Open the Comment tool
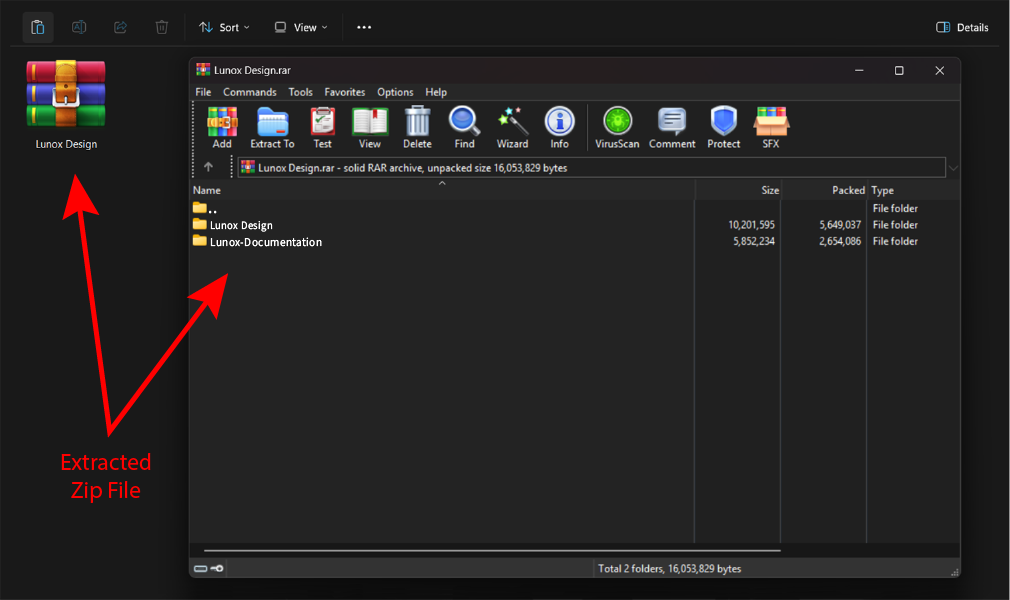The height and width of the screenshot is (600, 1010). pos(672,127)
